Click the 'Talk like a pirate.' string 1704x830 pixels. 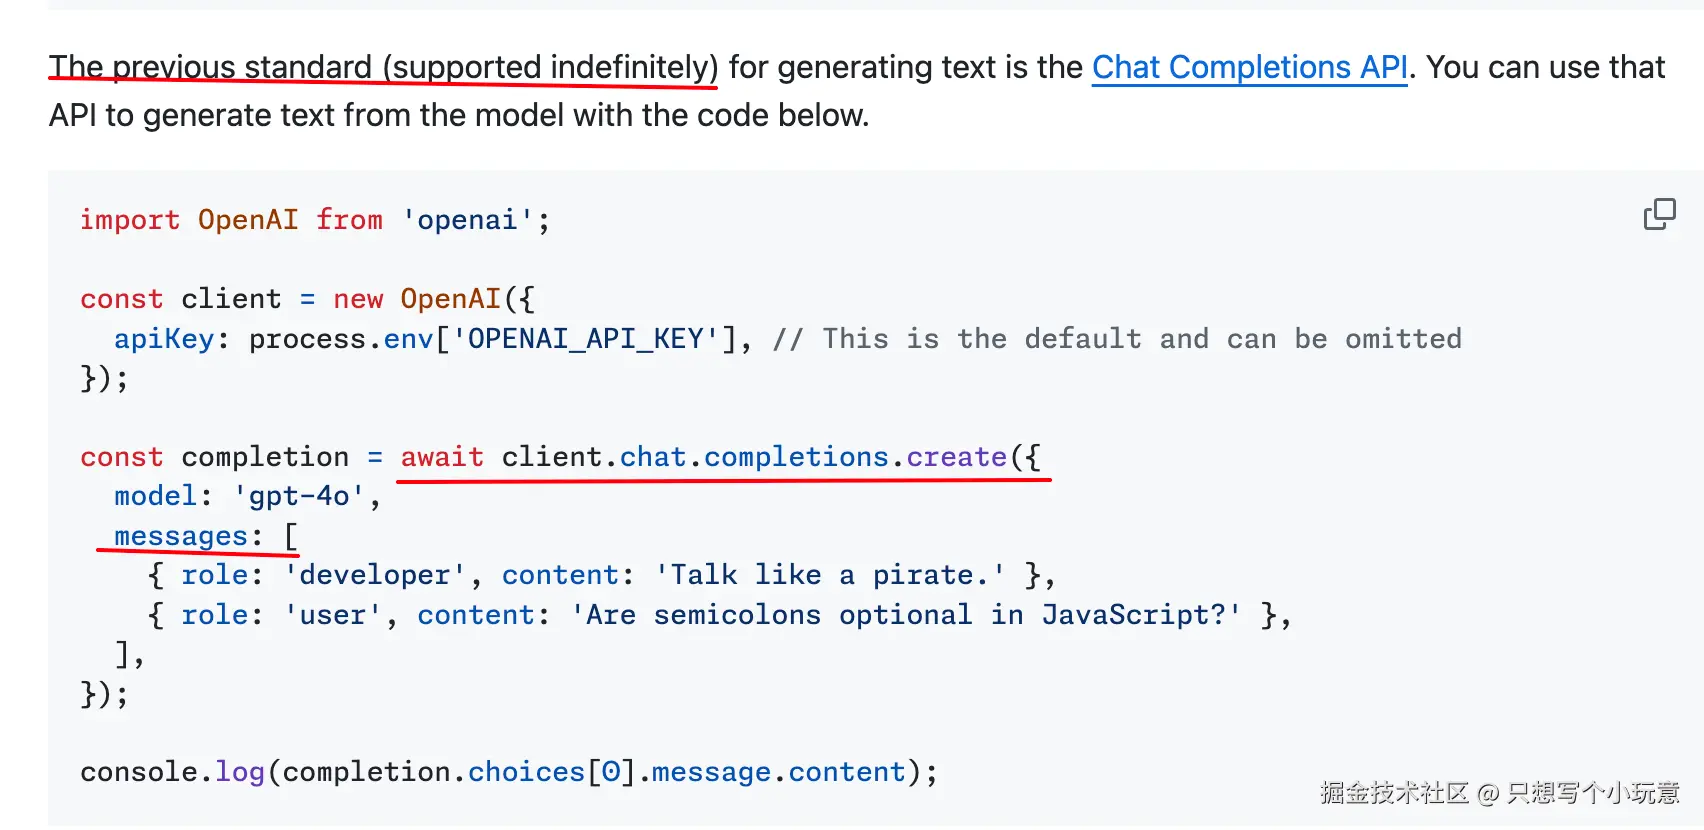pyautogui.click(x=830, y=575)
